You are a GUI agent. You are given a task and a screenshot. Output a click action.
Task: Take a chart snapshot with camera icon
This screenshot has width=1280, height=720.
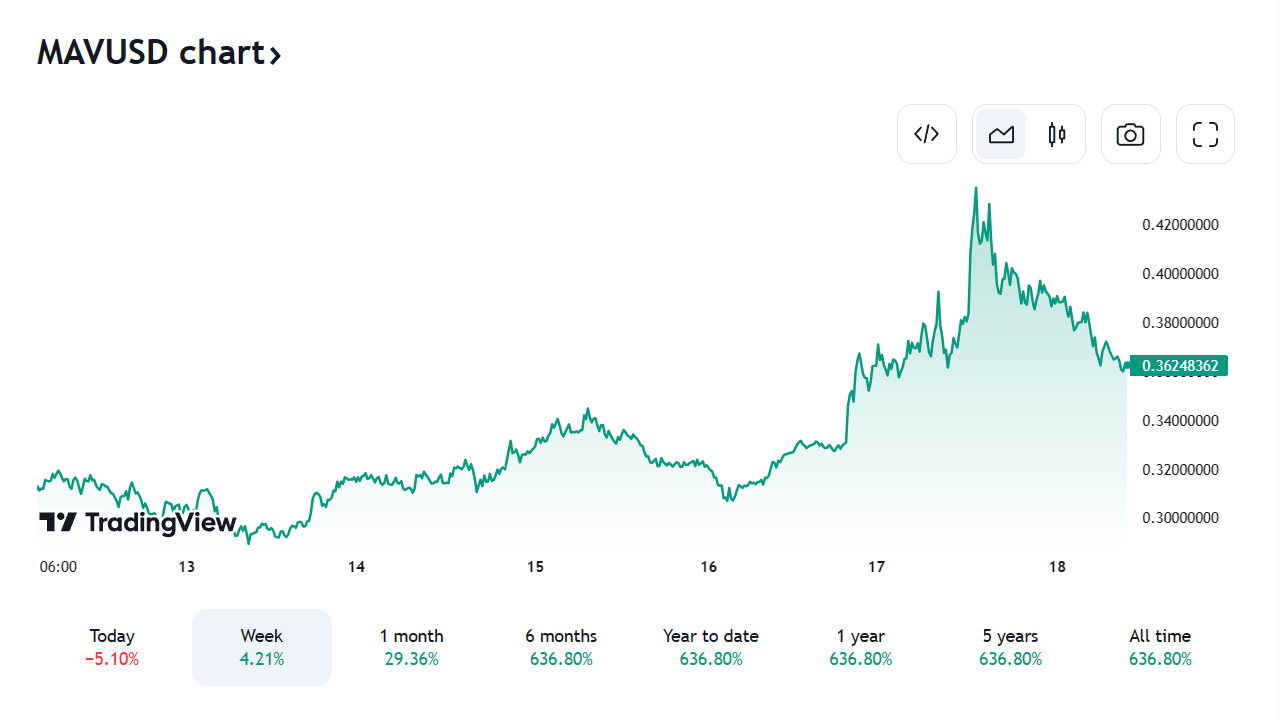click(1131, 134)
